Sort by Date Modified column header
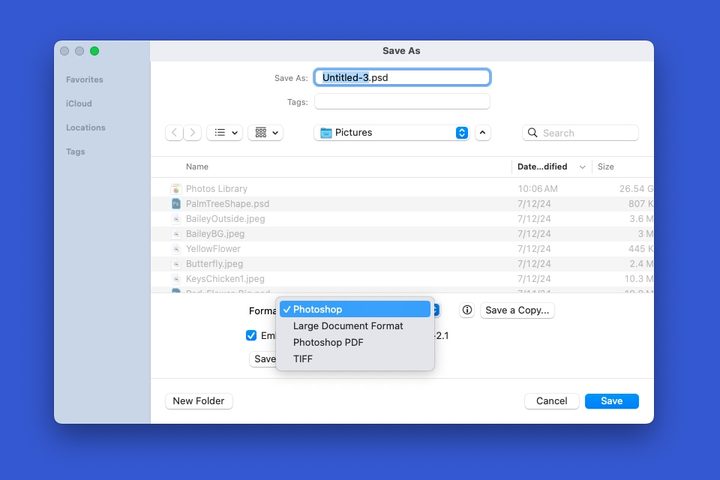This screenshot has height=480, width=720. (x=542, y=167)
